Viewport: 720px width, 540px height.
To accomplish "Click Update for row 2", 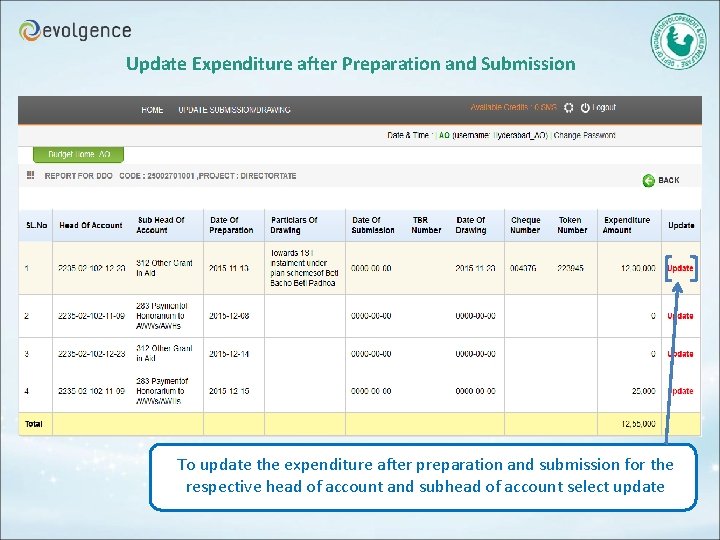I will point(681,316).
